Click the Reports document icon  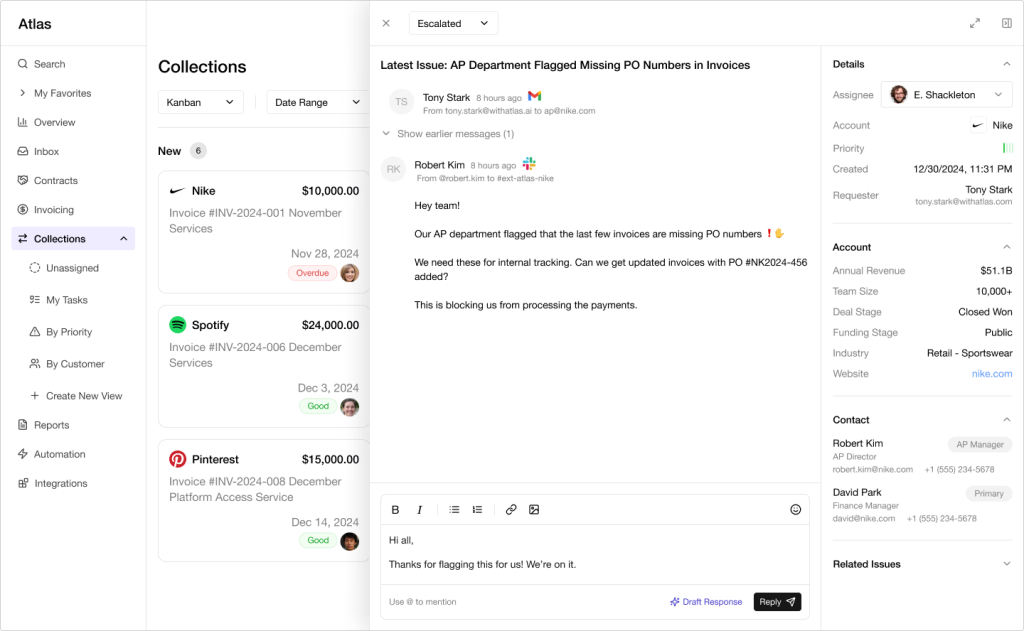[x=23, y=425]
